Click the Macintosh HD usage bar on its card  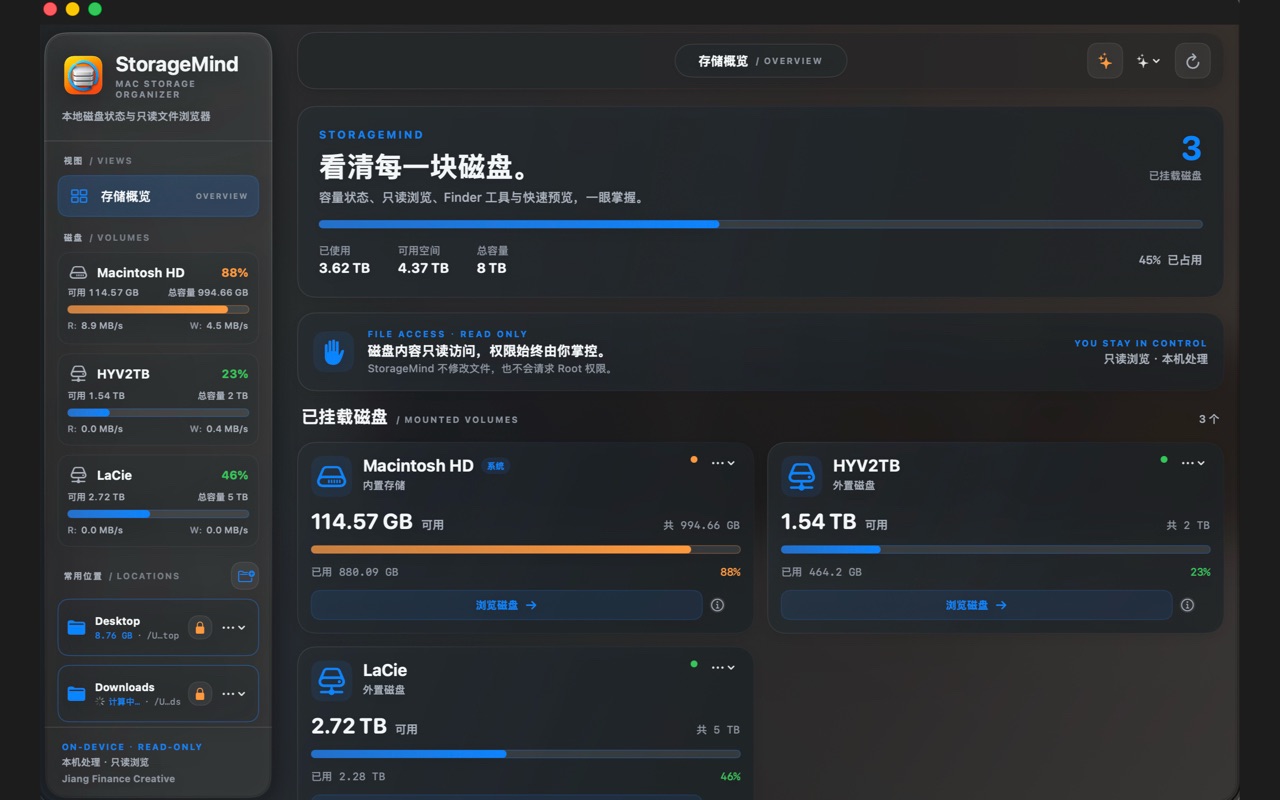tap(526, 550)
